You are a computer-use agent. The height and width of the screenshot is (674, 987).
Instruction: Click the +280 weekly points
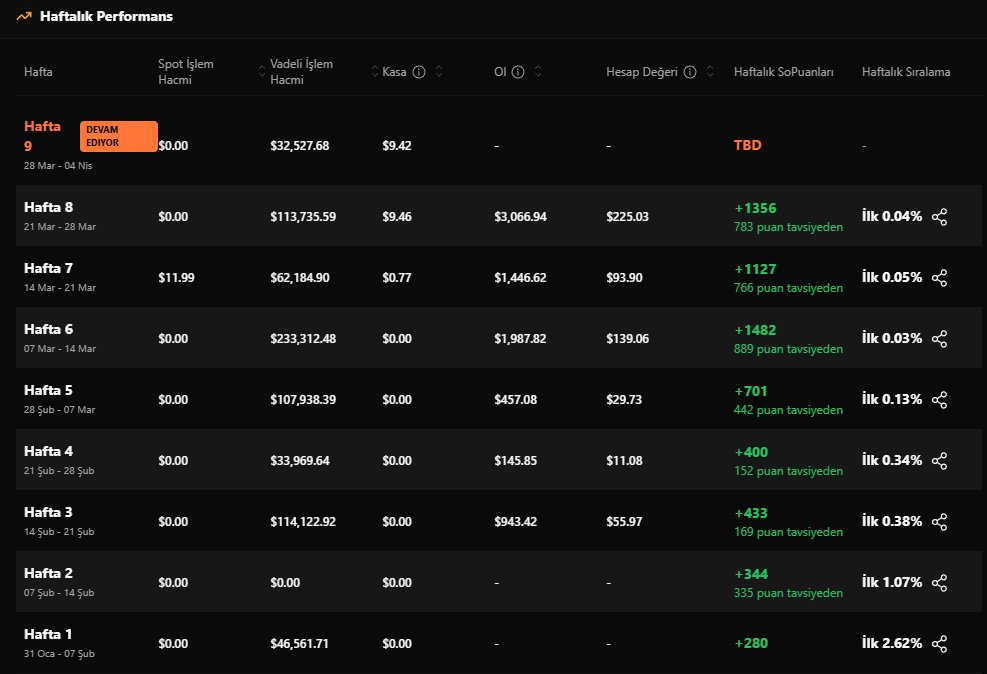(751, 644)
